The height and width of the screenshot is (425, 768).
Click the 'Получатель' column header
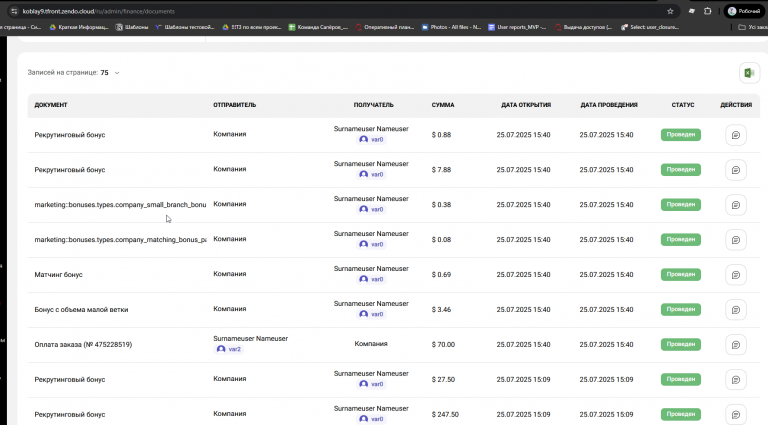[374, 105]
